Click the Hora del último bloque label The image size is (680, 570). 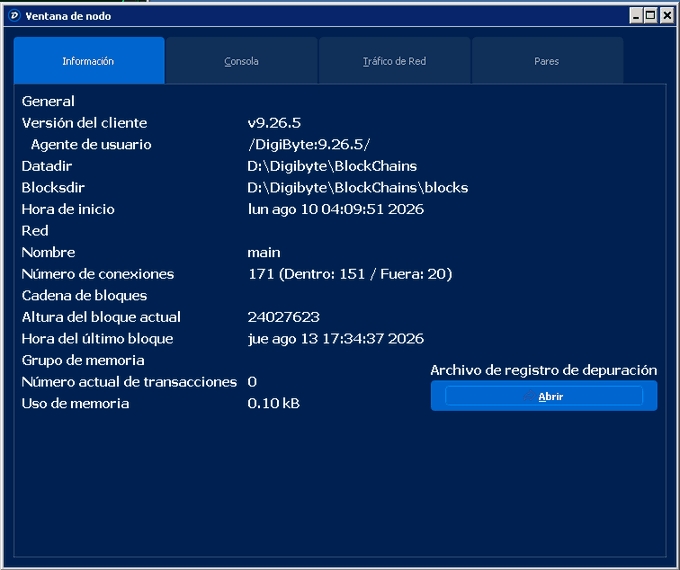98,339
